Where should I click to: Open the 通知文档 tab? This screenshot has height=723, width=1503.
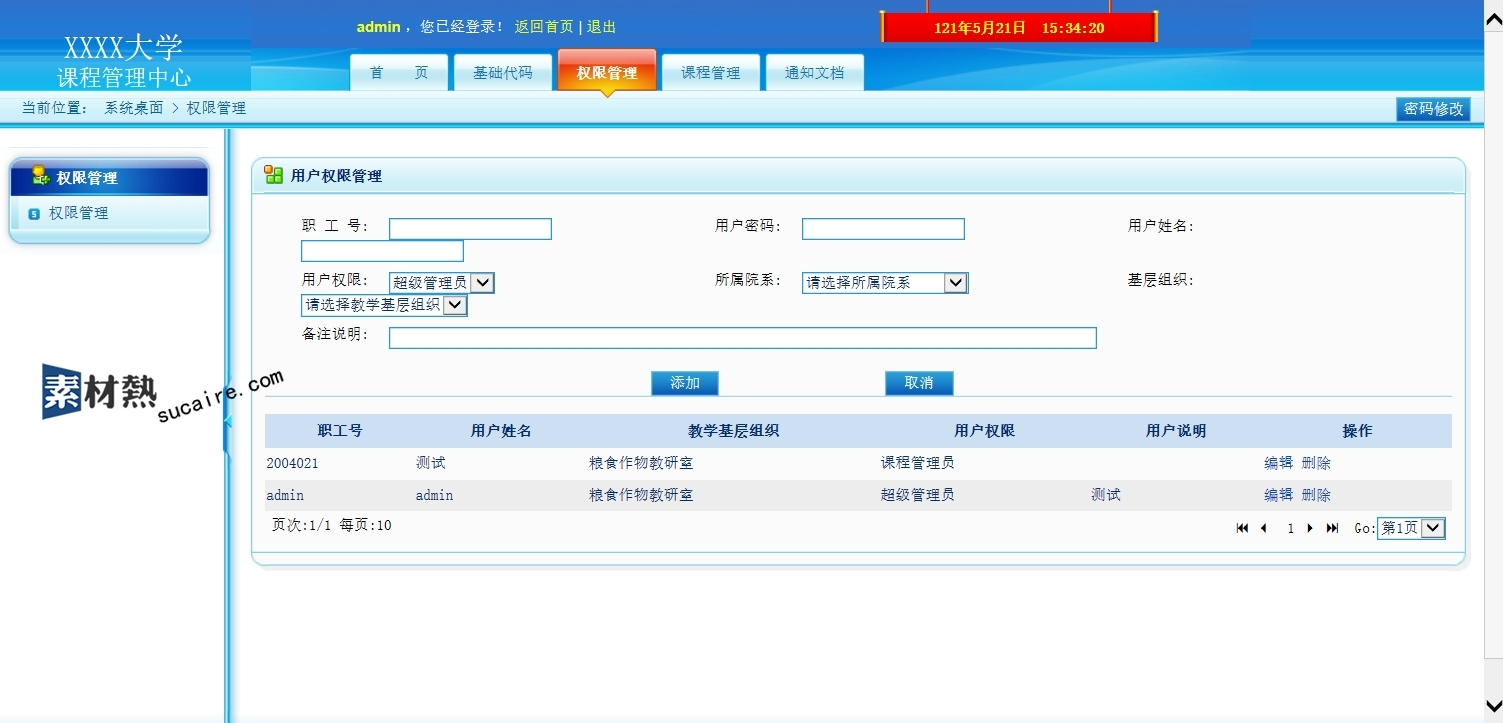(x=814, y=72)
